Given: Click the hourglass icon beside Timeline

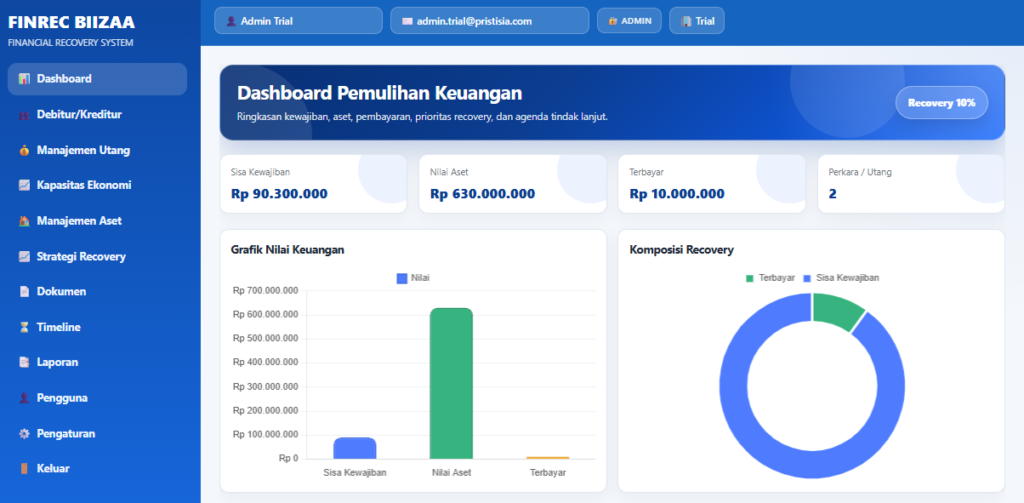Looking at the screenshot, I should click(24, 327).
